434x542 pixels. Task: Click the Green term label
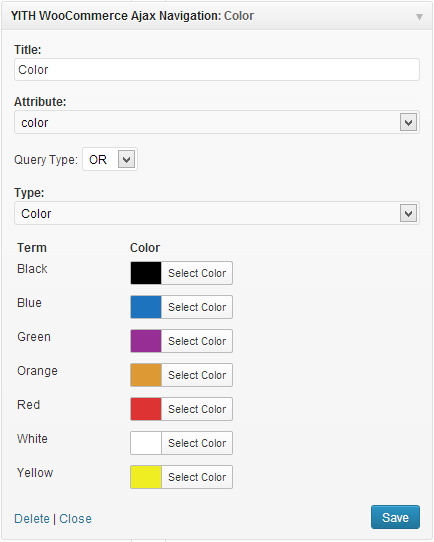[34, 337]
